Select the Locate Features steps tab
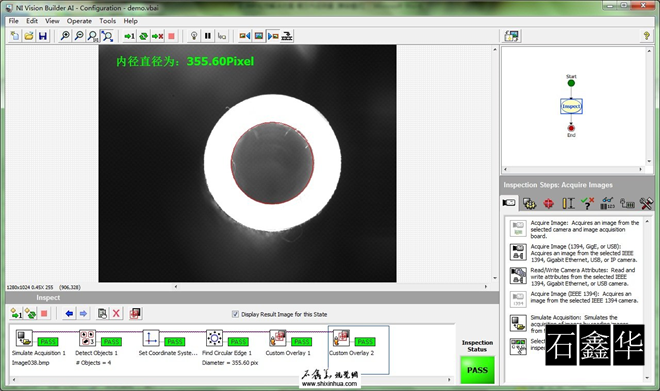This screenshot has height=391, width=660. (x=548, y=204)
